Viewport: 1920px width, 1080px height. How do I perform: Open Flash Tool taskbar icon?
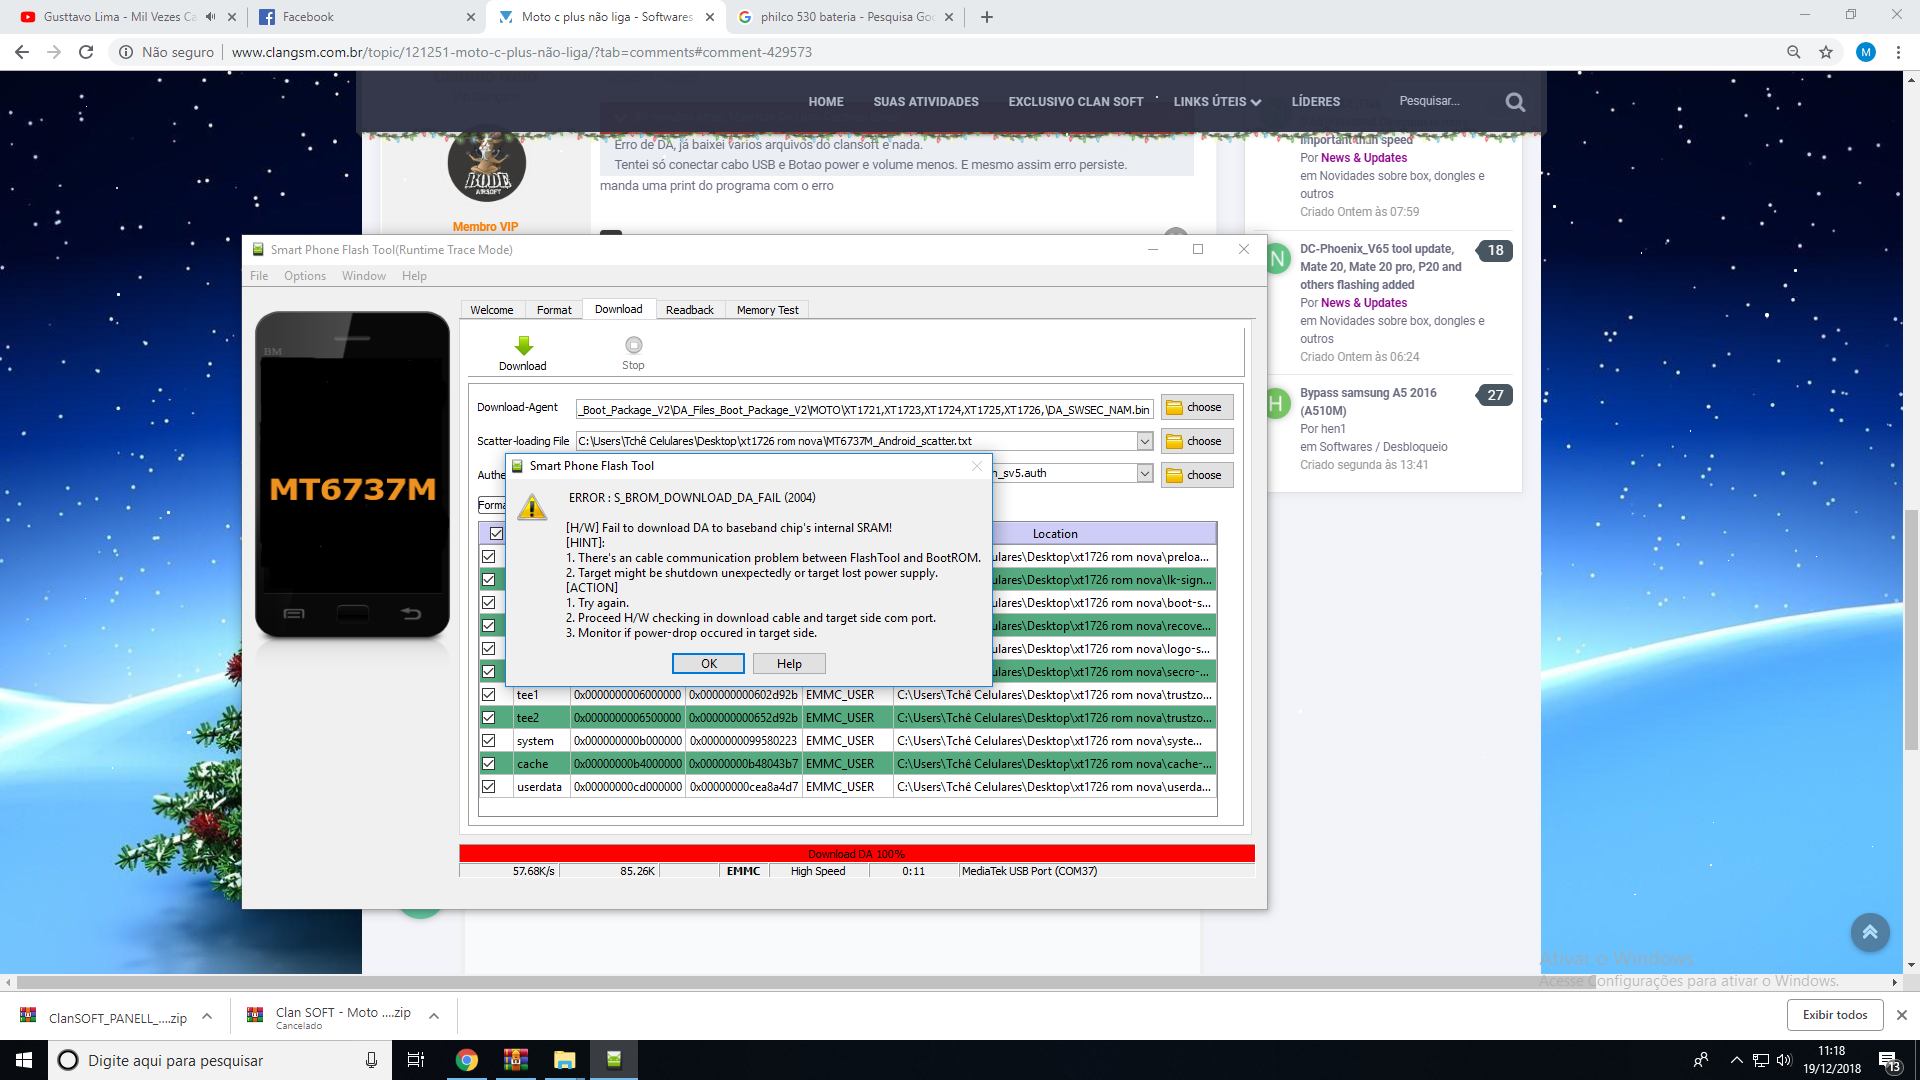(x=614, y=1060)
